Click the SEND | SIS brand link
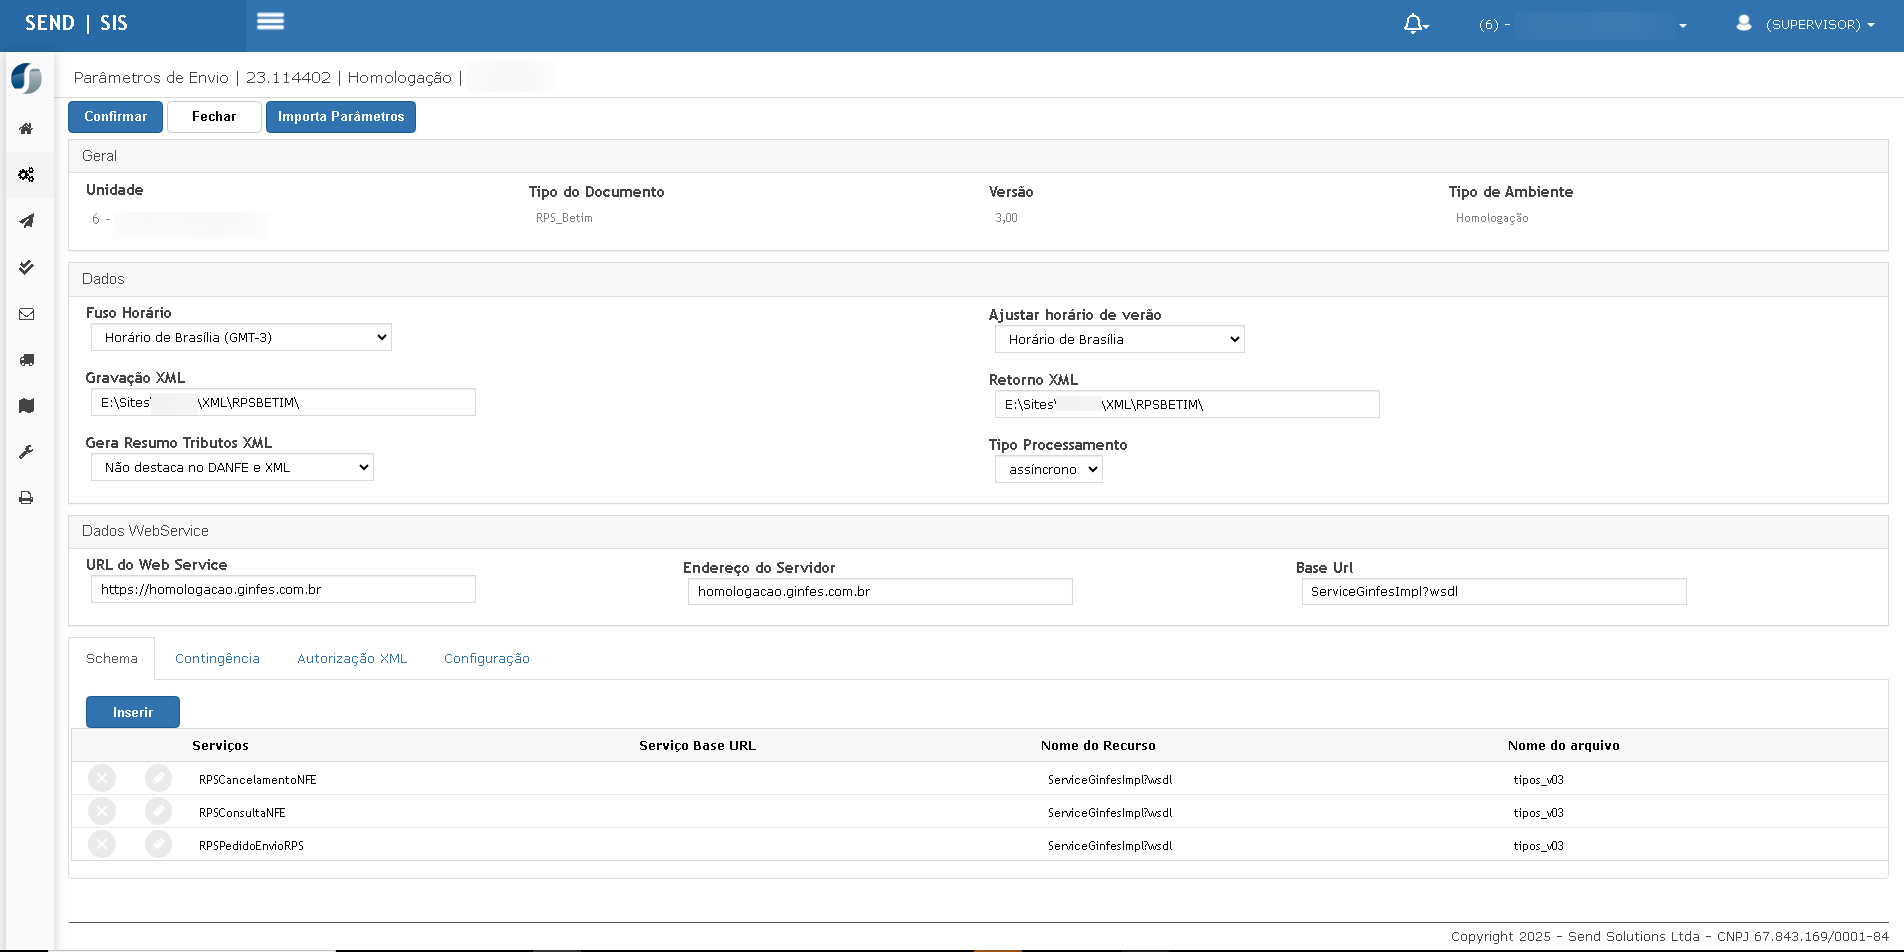 (x=76, y=23)
